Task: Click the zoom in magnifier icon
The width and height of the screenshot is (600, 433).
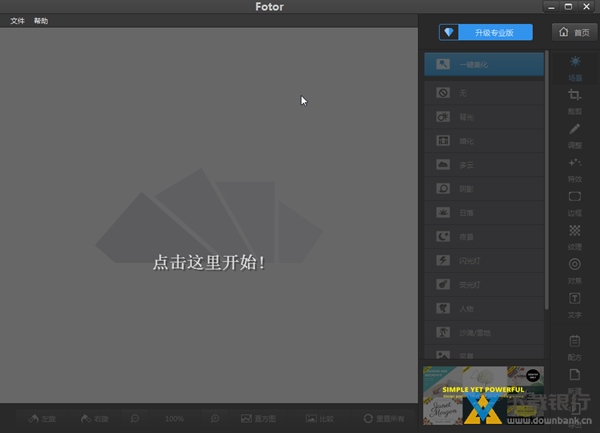Action: [x=215, y=419]
